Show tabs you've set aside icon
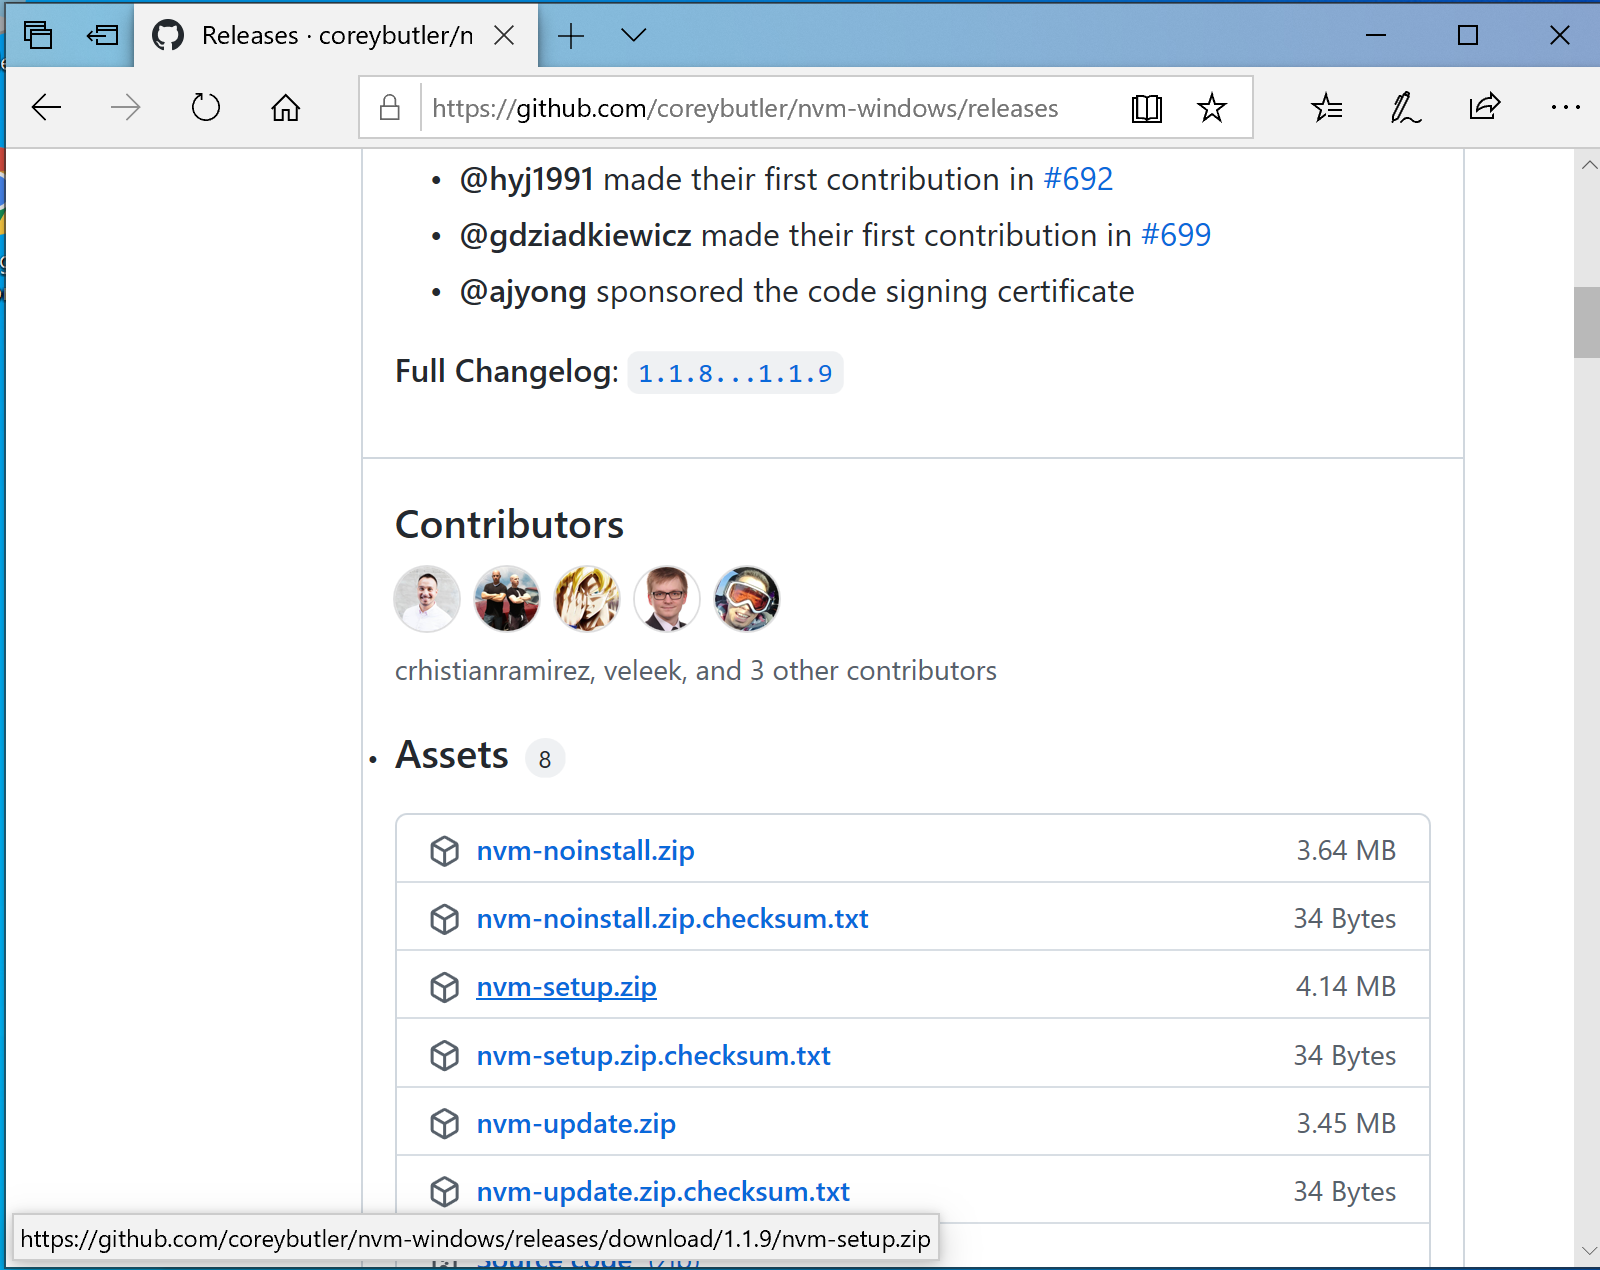The height and width of the screenshot is (1270, 1600). [x=38, y=35]
